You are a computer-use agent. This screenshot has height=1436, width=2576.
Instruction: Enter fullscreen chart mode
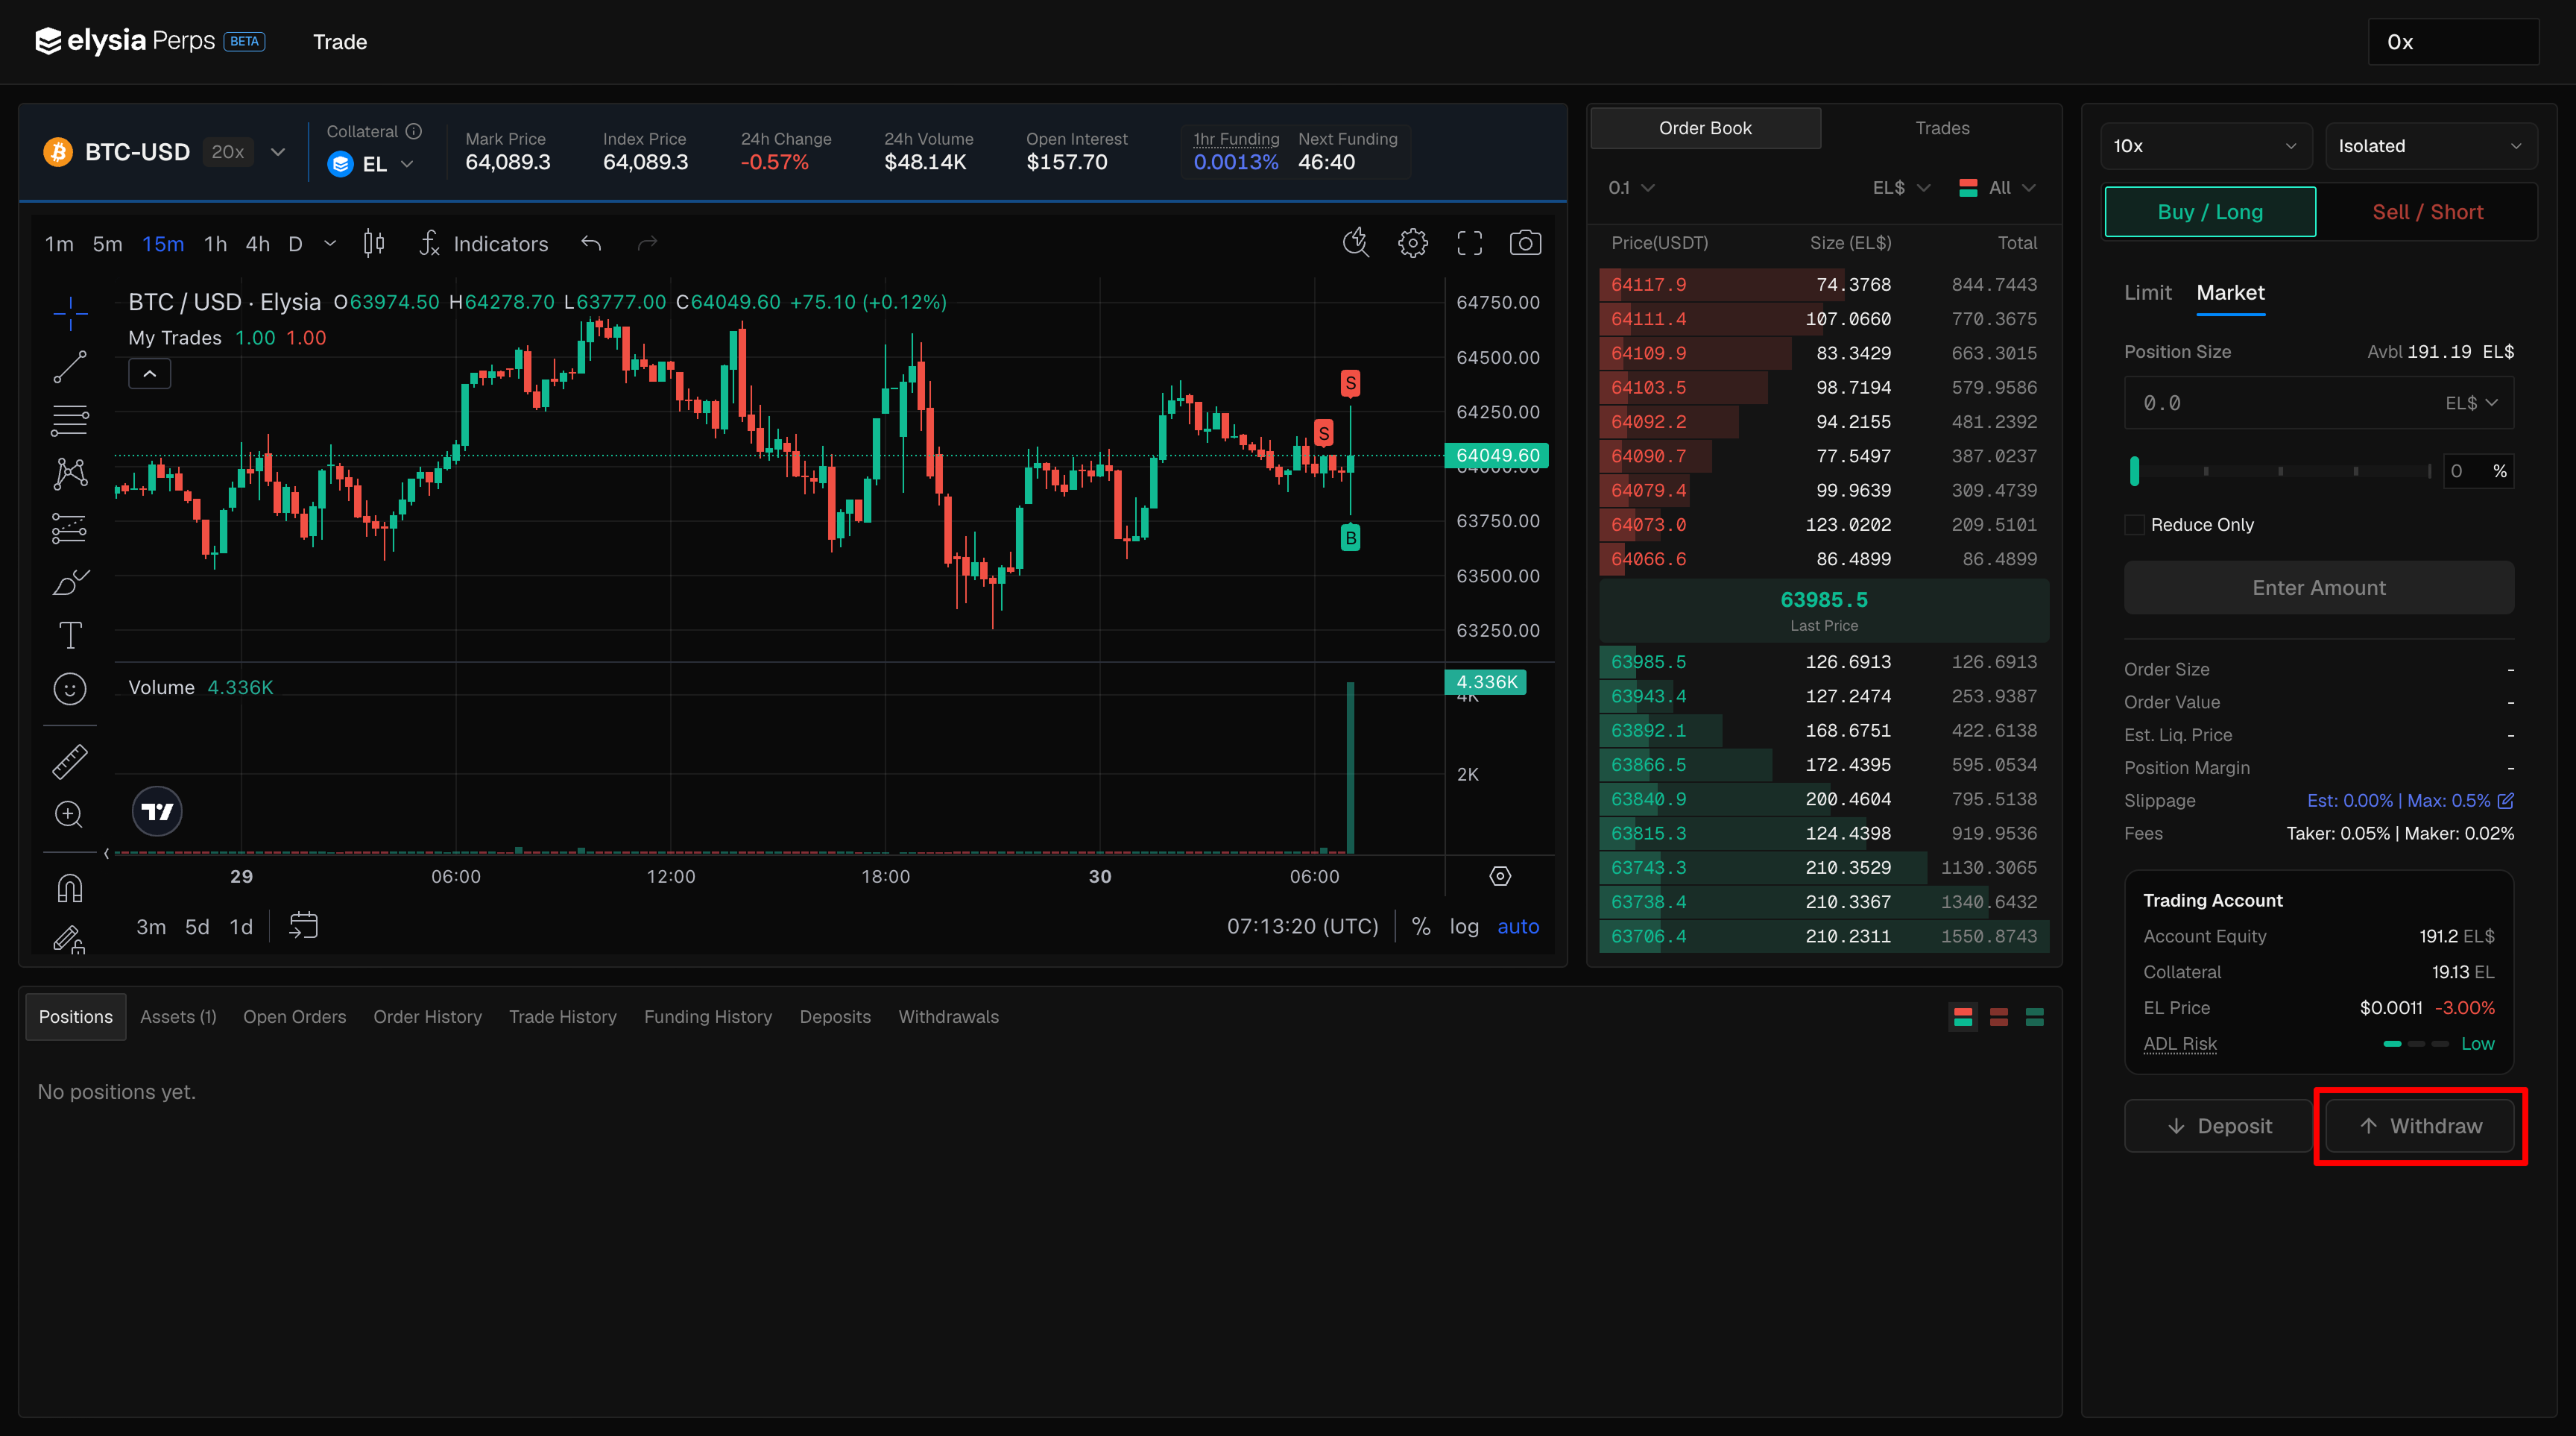1469,243
